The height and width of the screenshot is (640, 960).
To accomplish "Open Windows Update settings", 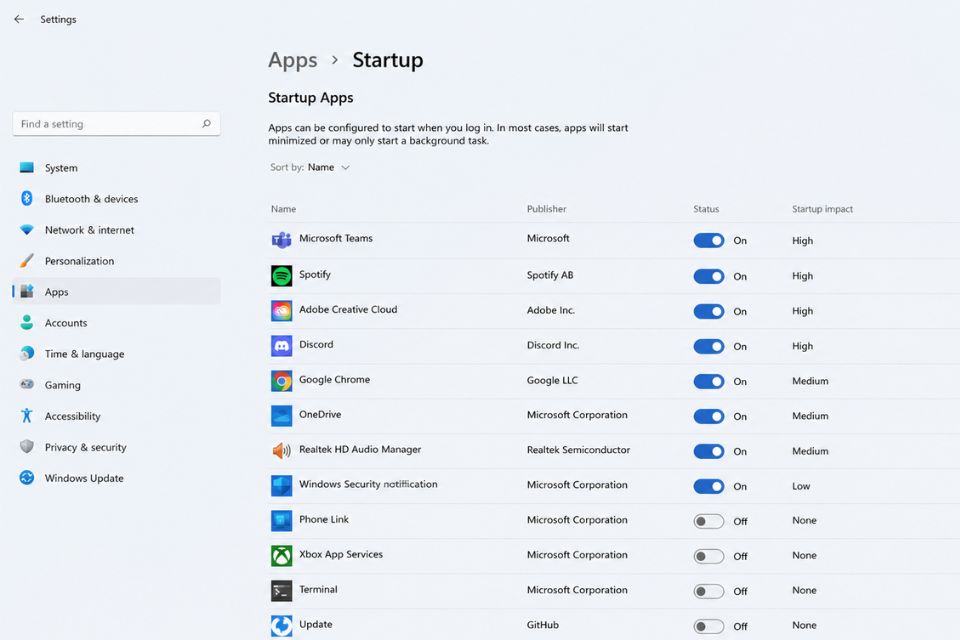I will click(x=116, y=478).
